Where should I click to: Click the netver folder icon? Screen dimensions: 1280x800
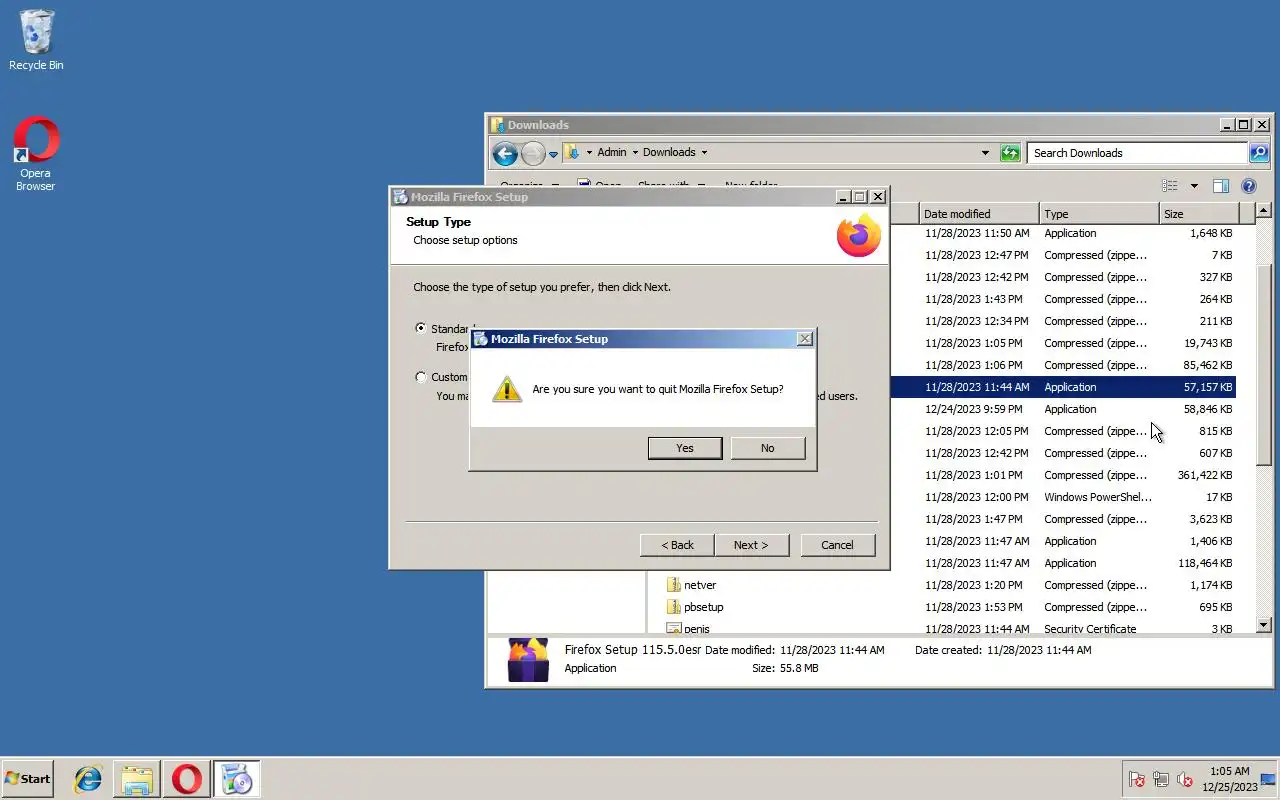point(673,585)
